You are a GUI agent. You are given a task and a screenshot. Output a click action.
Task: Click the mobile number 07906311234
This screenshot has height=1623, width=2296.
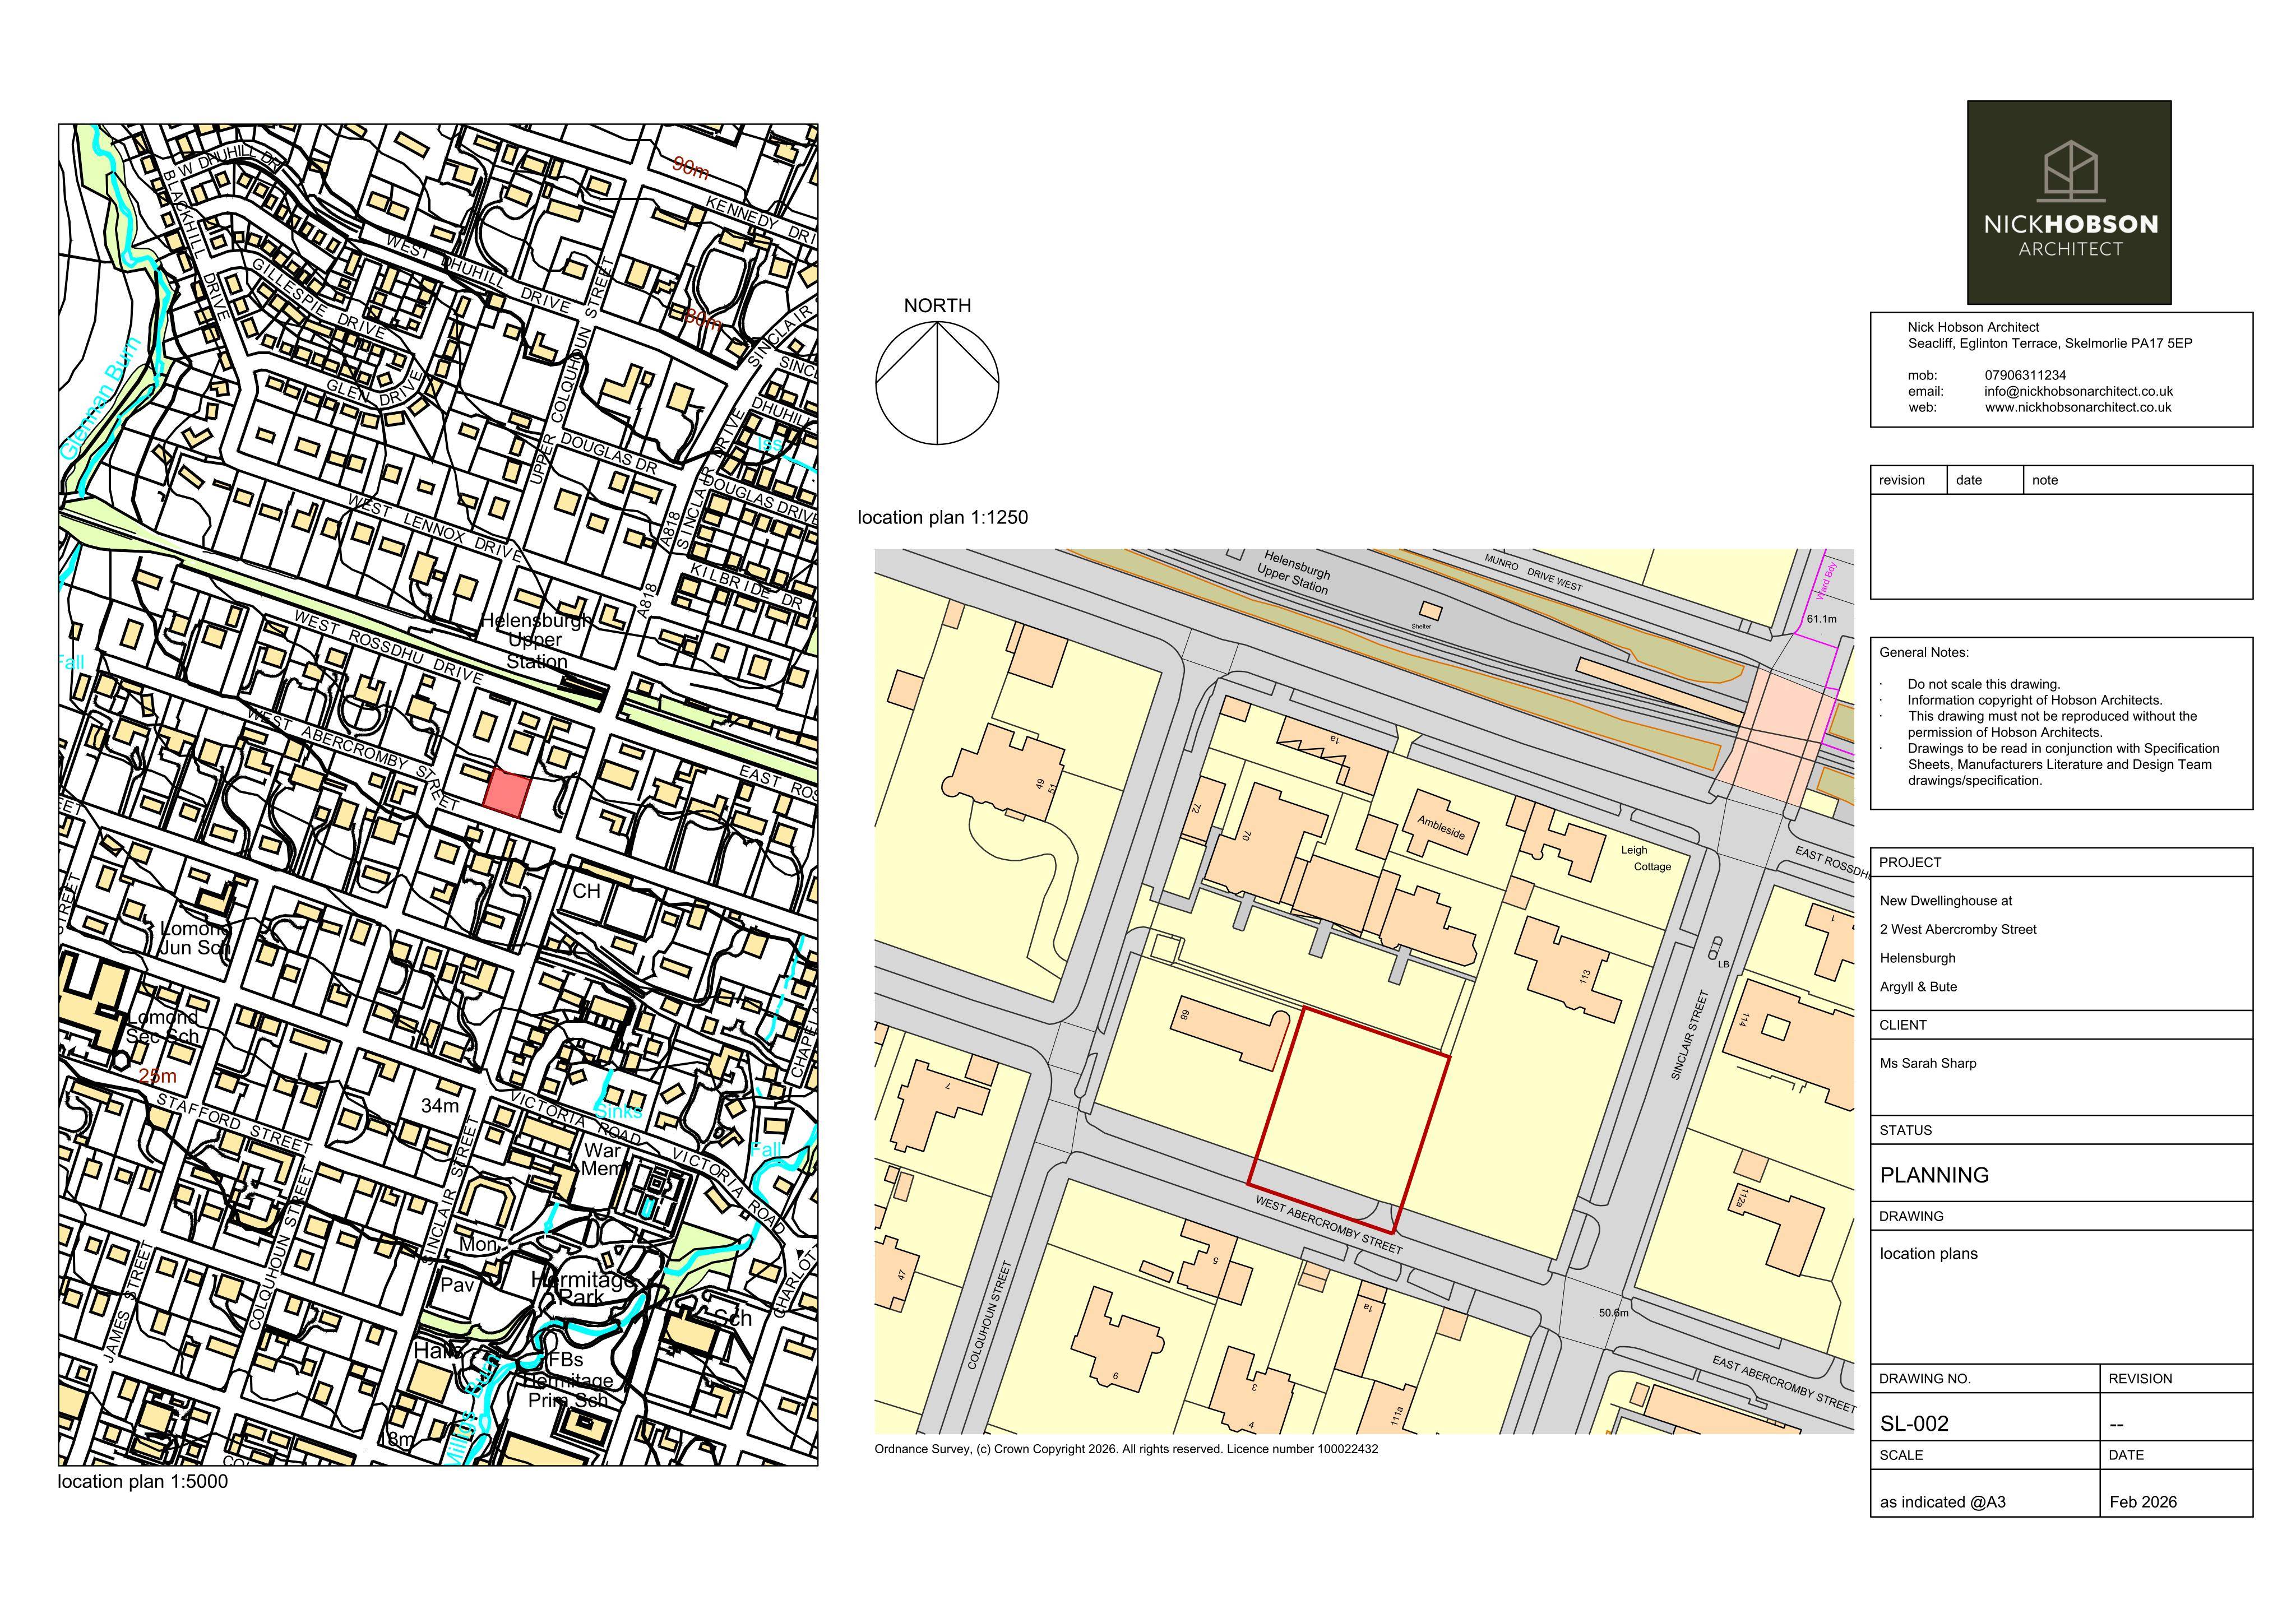[2025, 375]
